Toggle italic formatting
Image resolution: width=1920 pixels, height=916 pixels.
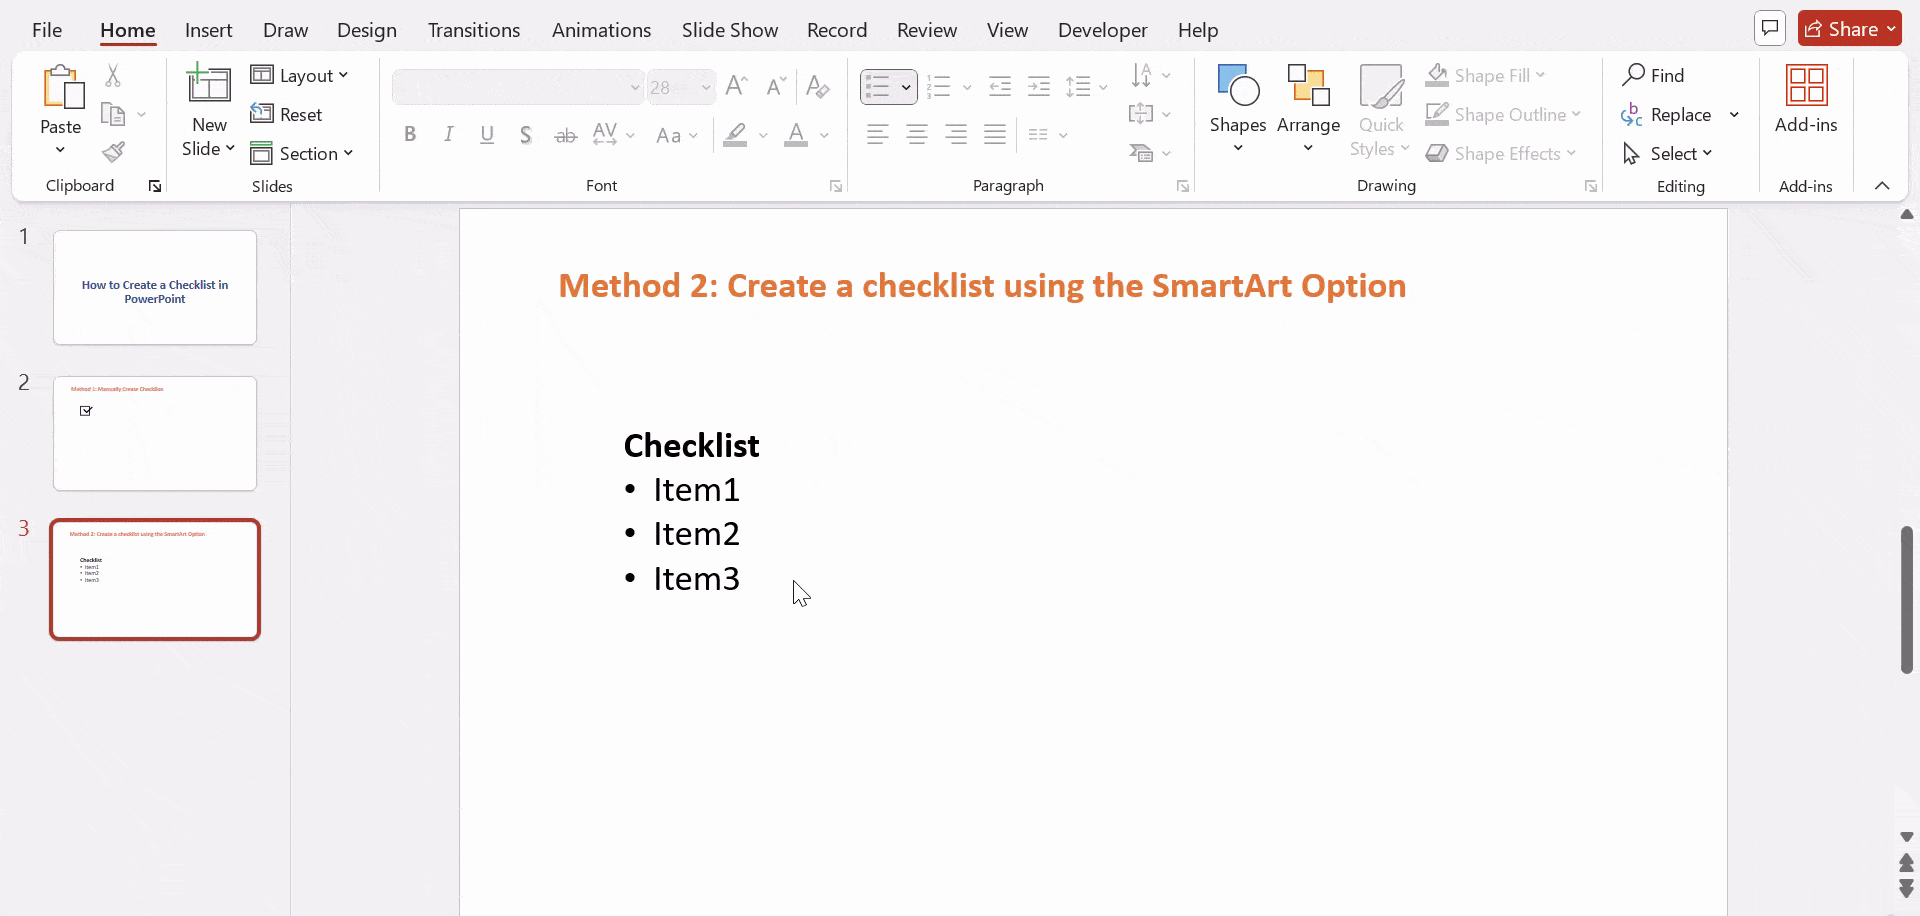(x=448, y=134)
